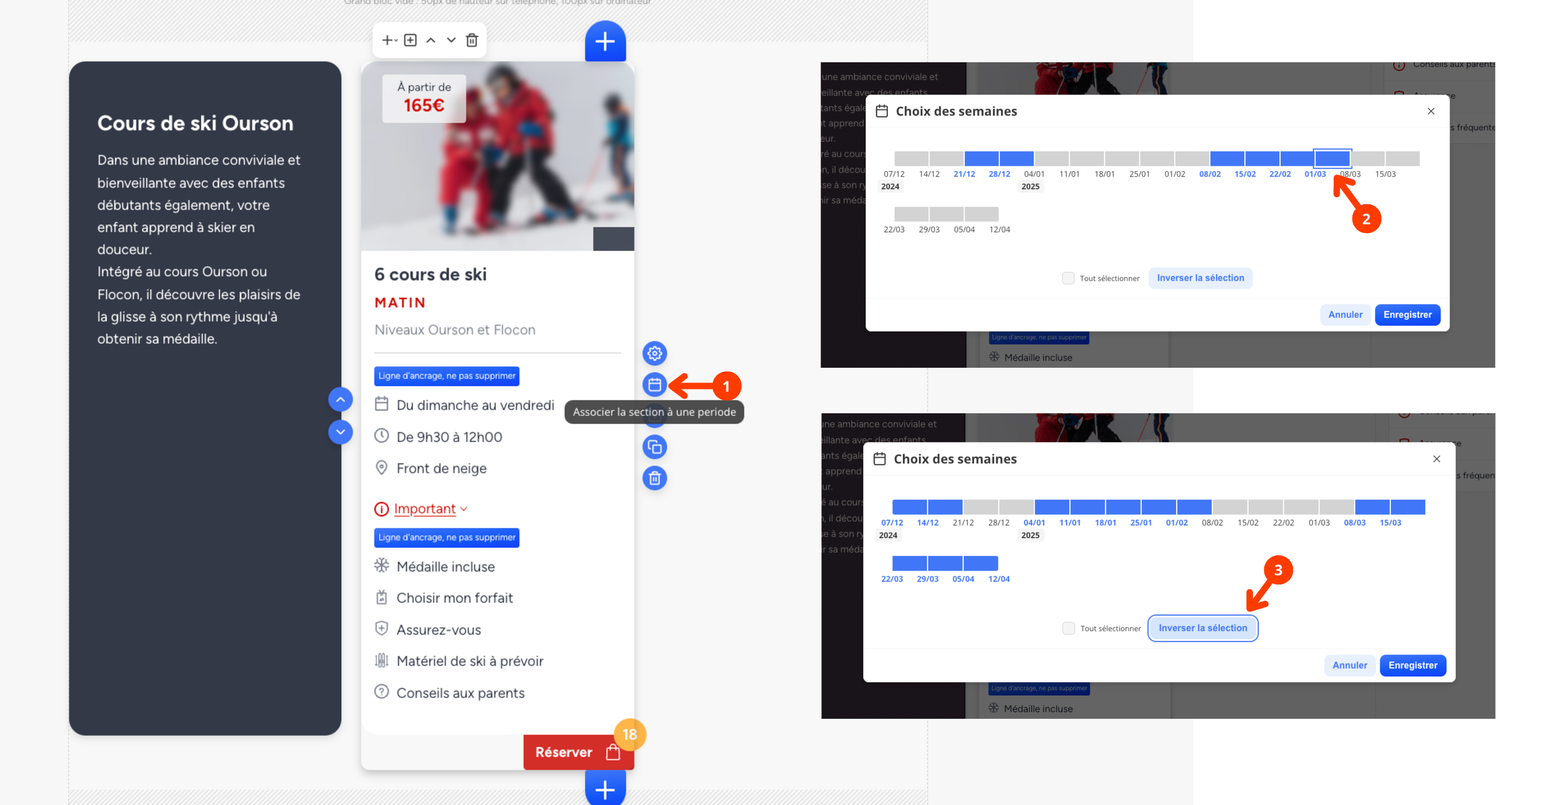
Task: Deselect the blue selected 21/12 week box
Action: [x=981, y=158]
